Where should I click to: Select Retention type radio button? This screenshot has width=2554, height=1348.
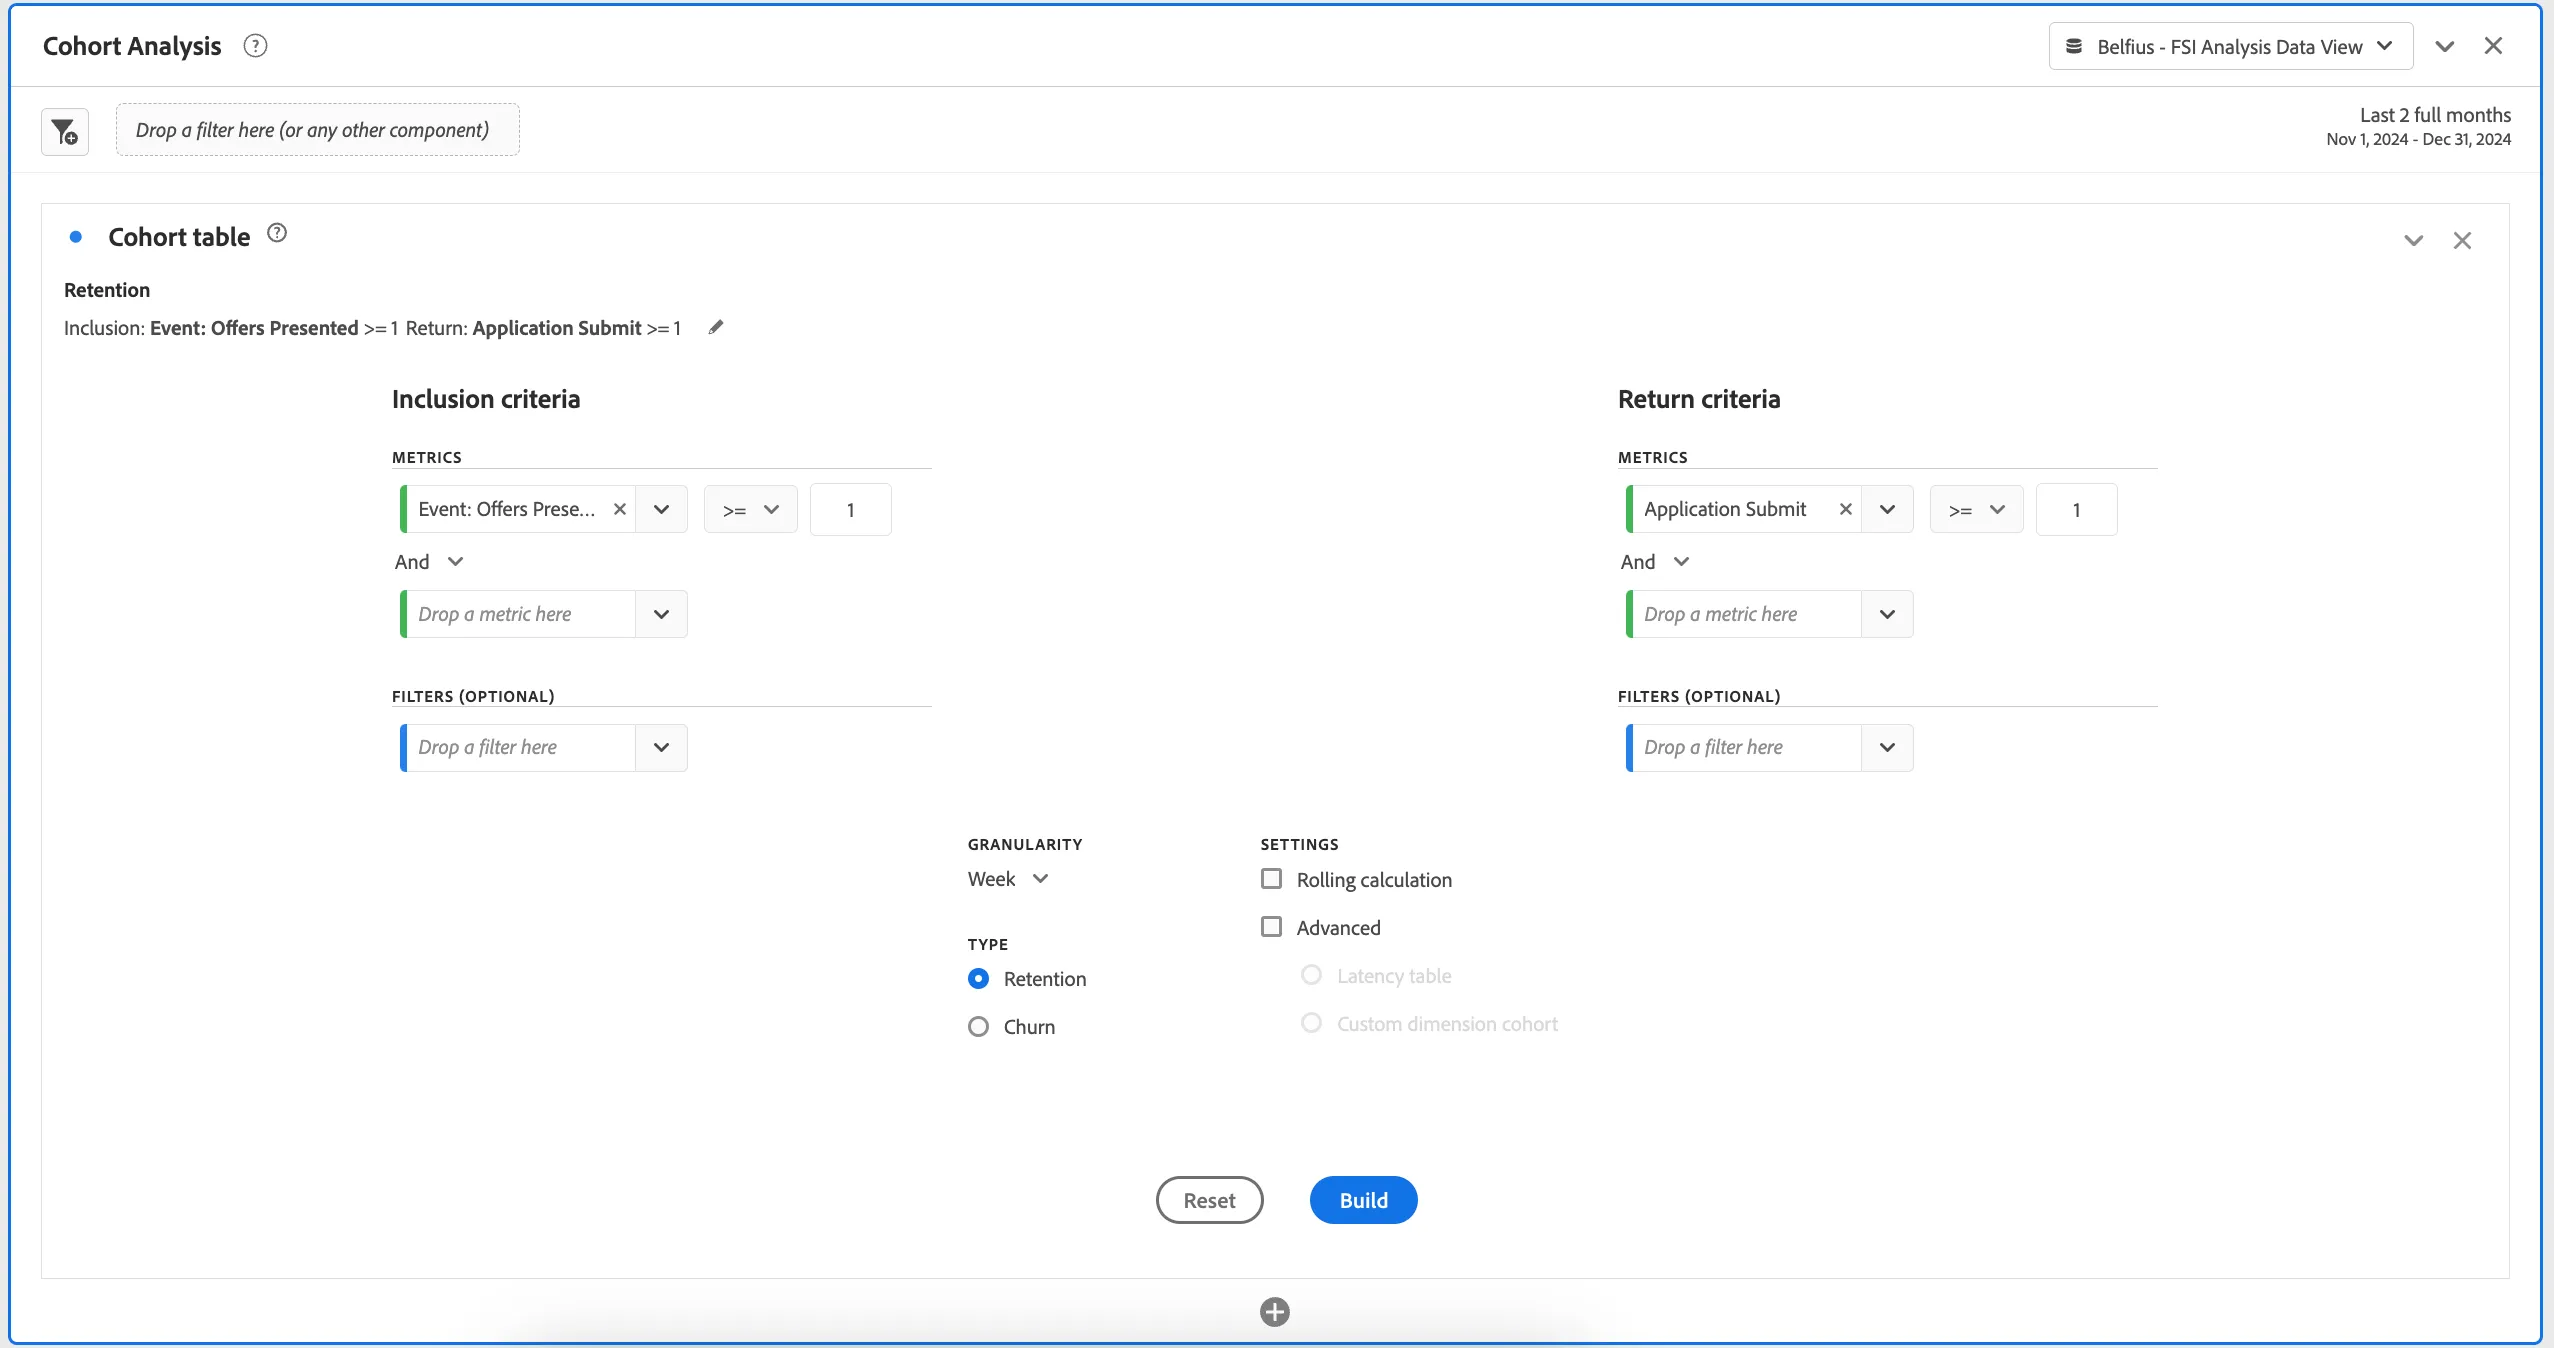click(x=979, y=979)
